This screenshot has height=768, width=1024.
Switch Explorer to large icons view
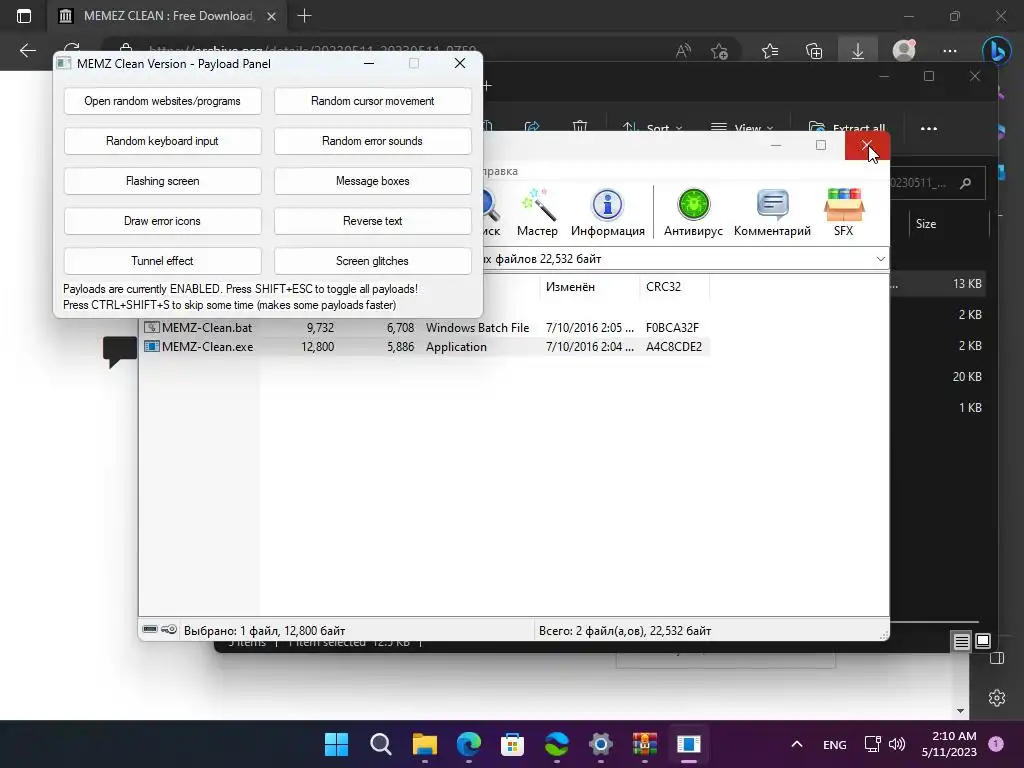coord(983,641)
